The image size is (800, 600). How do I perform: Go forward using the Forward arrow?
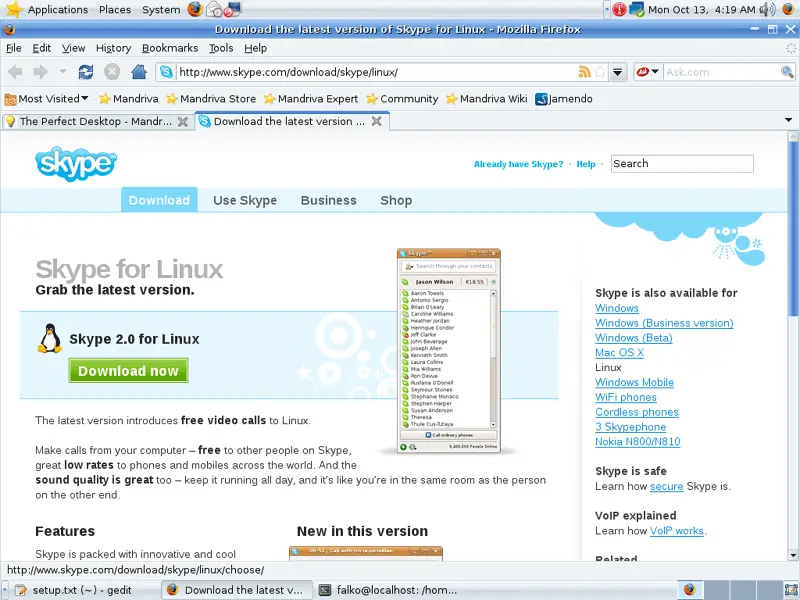[40, 72]
